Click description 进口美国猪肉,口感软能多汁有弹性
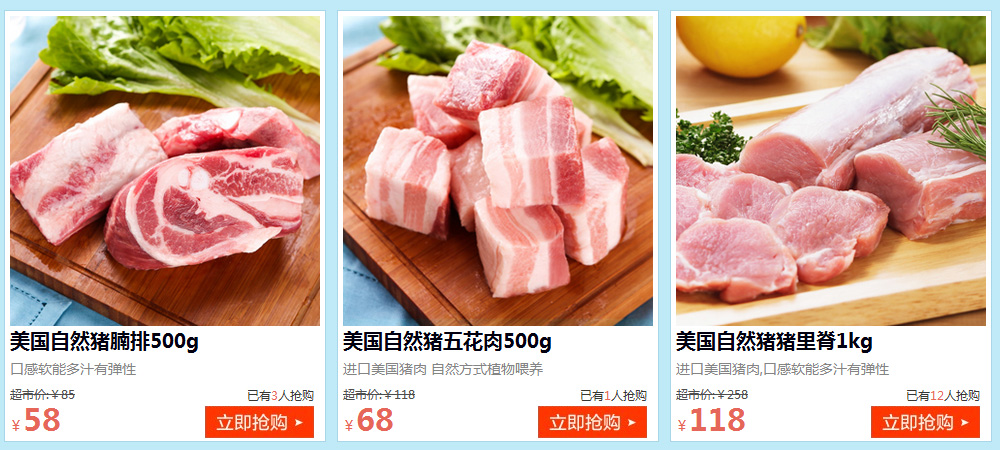Screen dimensions: 1000x450 [x=783, y=370]
